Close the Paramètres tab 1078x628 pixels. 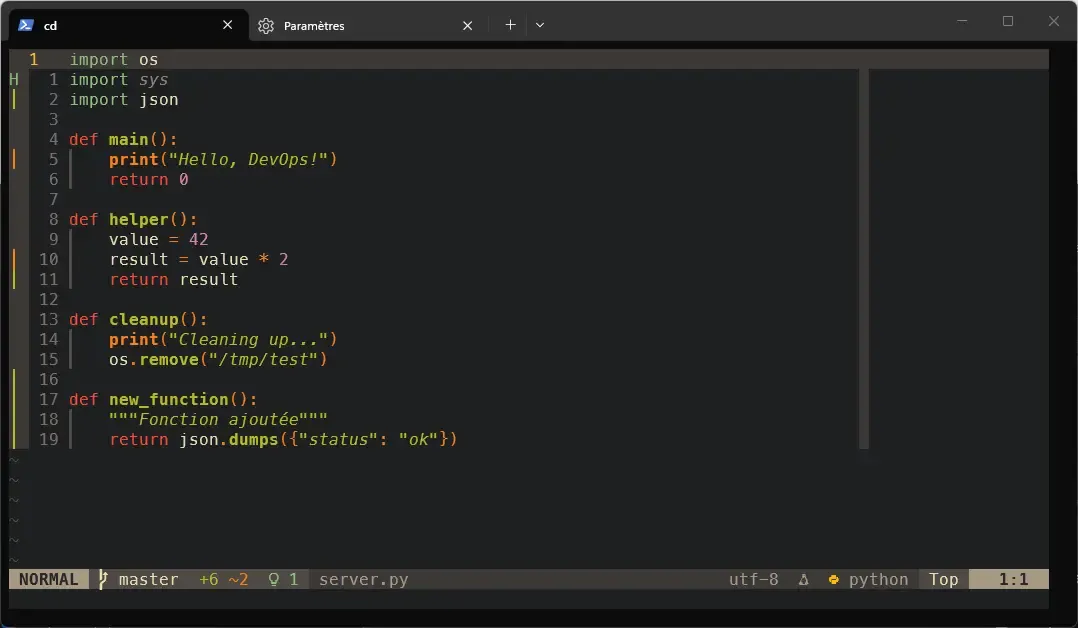(467, 25)
